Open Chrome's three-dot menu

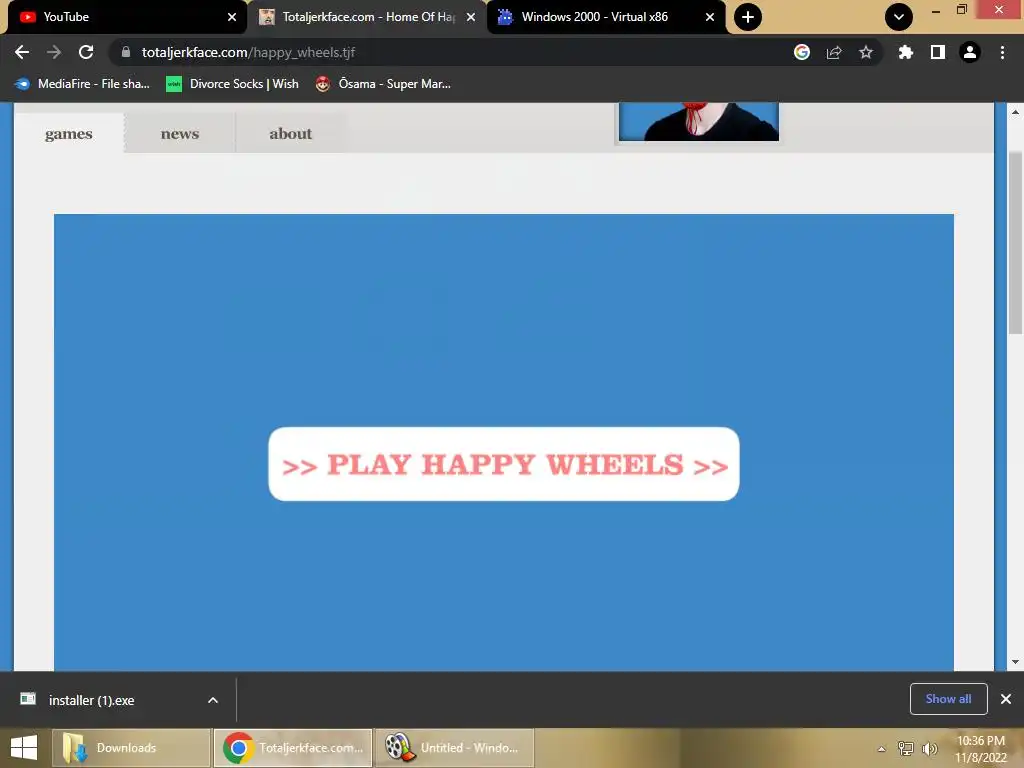pos(1002,52)
